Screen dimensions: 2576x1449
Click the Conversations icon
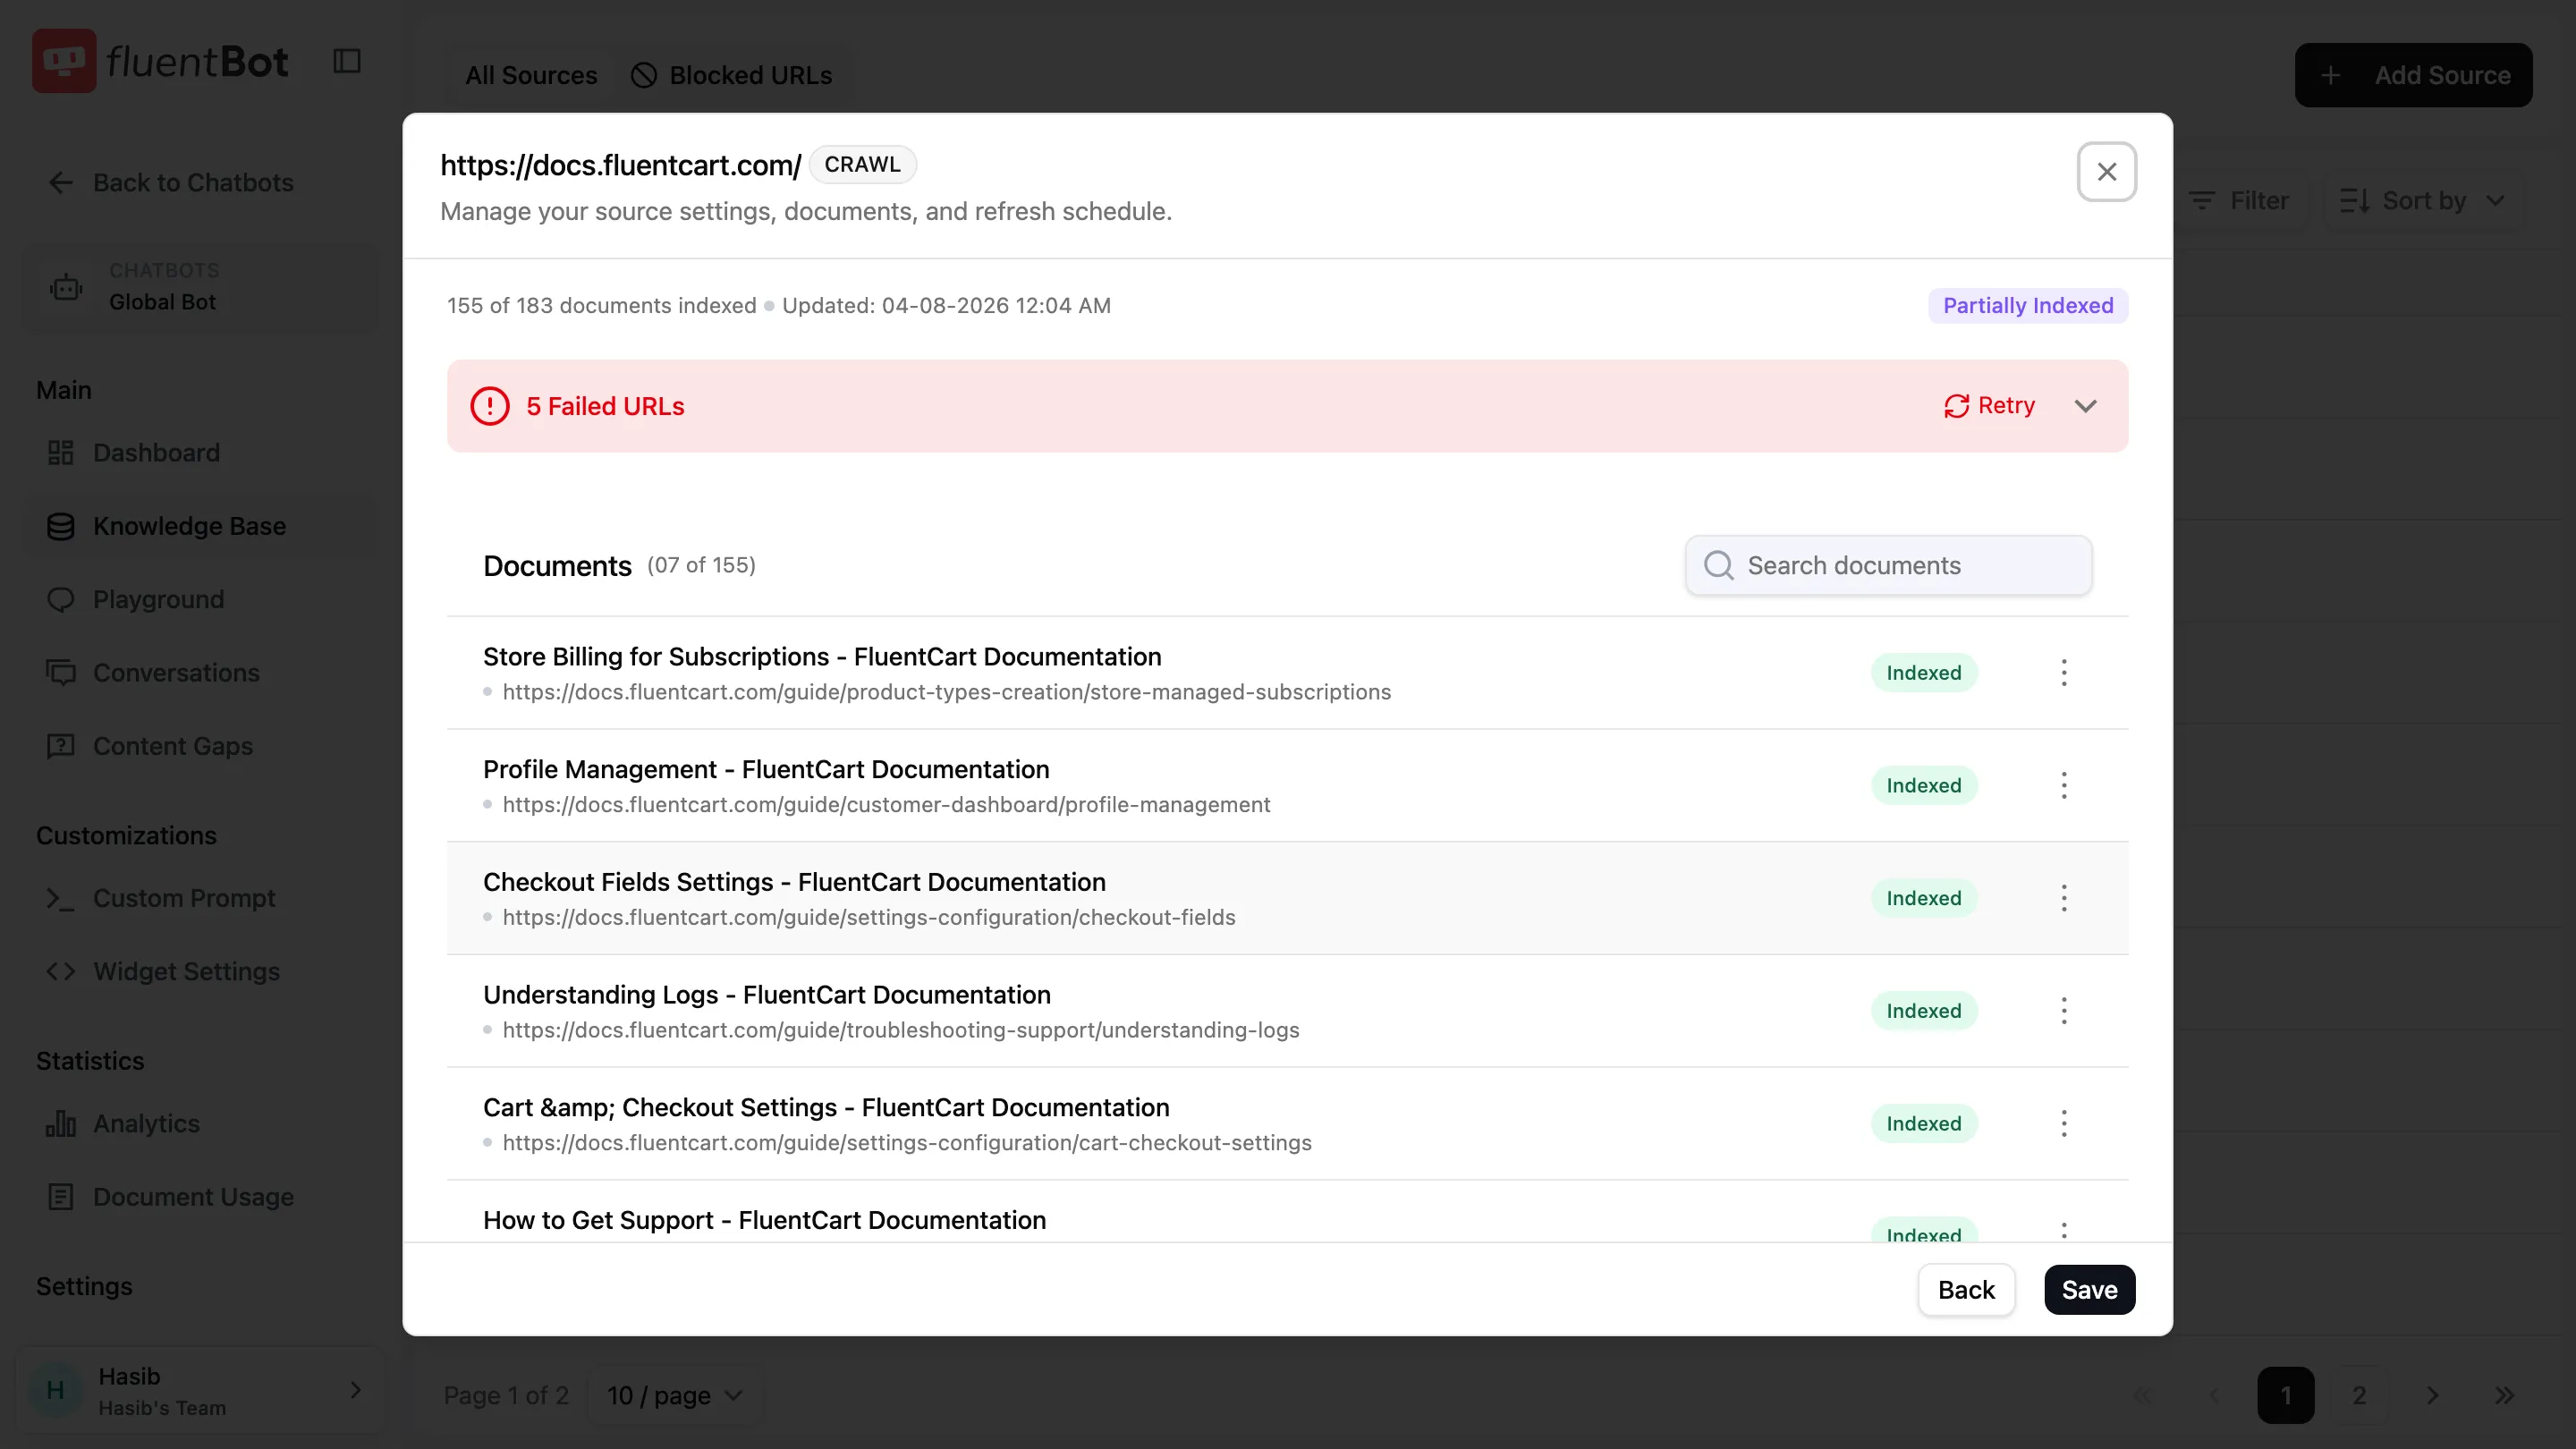(x=61, y=673)
